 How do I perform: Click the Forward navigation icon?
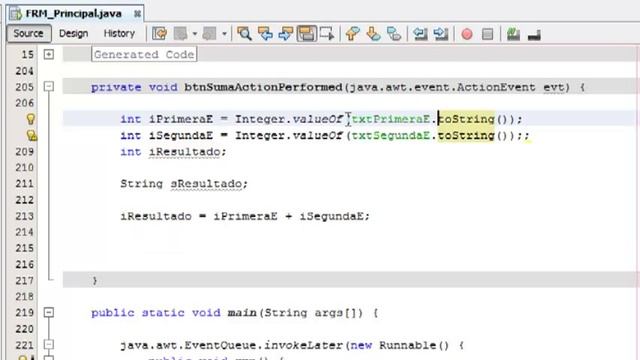209,33
